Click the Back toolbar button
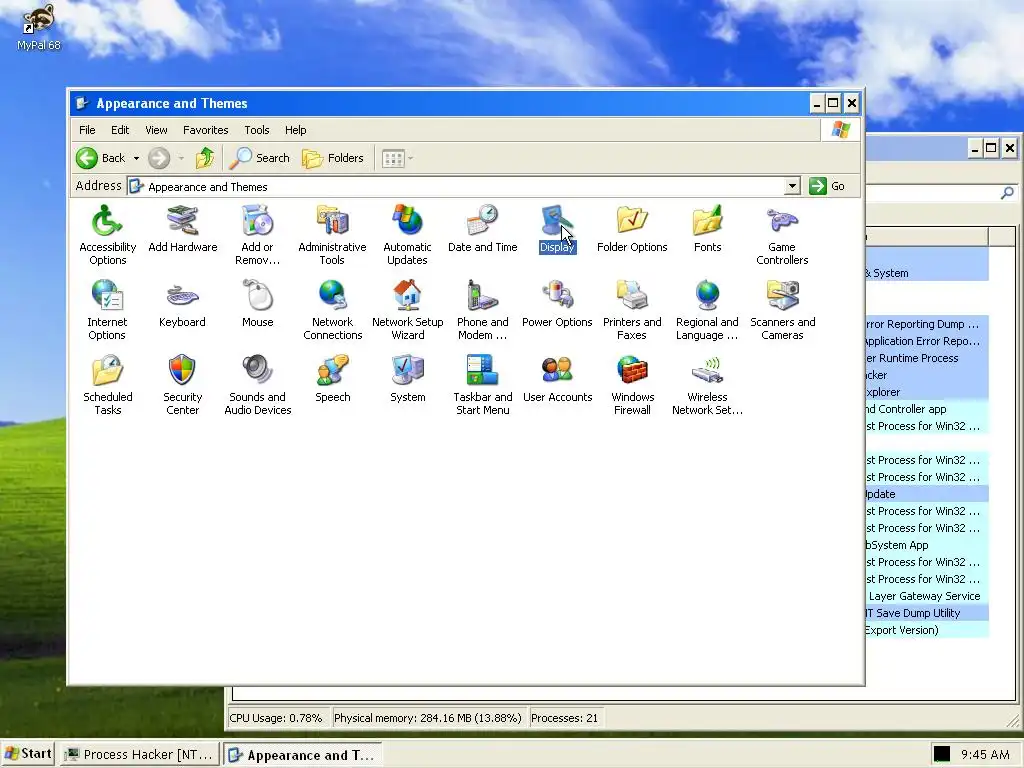The width and height of the screenshot is (1024, 768). [x=101, y=158]
